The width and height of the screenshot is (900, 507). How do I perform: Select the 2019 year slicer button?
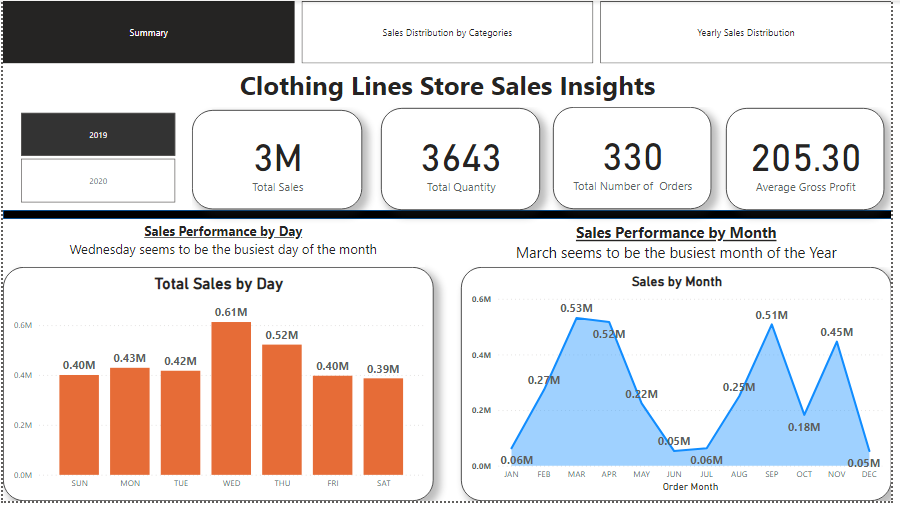(98, 135)
